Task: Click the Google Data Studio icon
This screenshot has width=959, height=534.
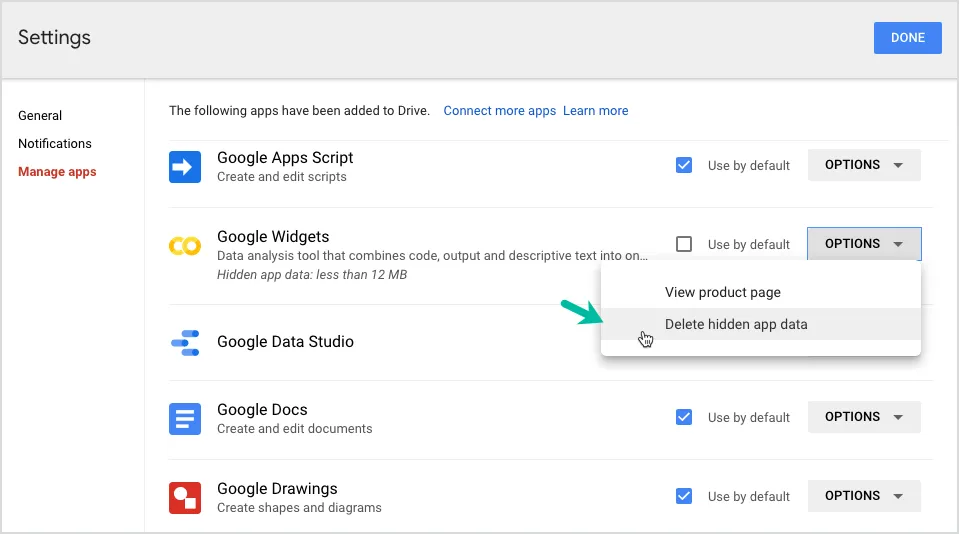Action: click(185, 343)
